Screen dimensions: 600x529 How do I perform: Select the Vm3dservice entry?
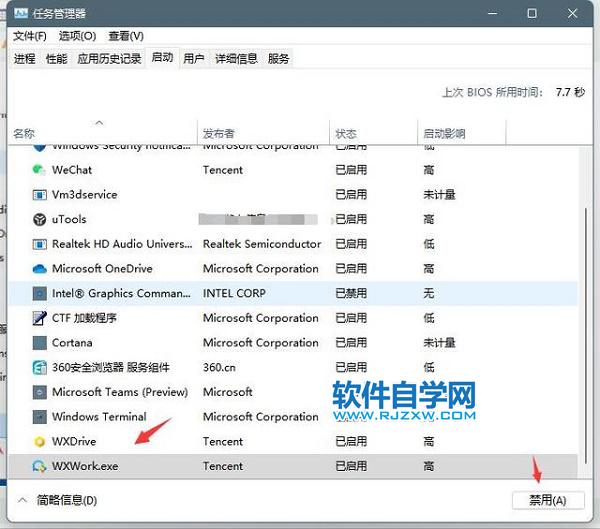coord(85,194)
